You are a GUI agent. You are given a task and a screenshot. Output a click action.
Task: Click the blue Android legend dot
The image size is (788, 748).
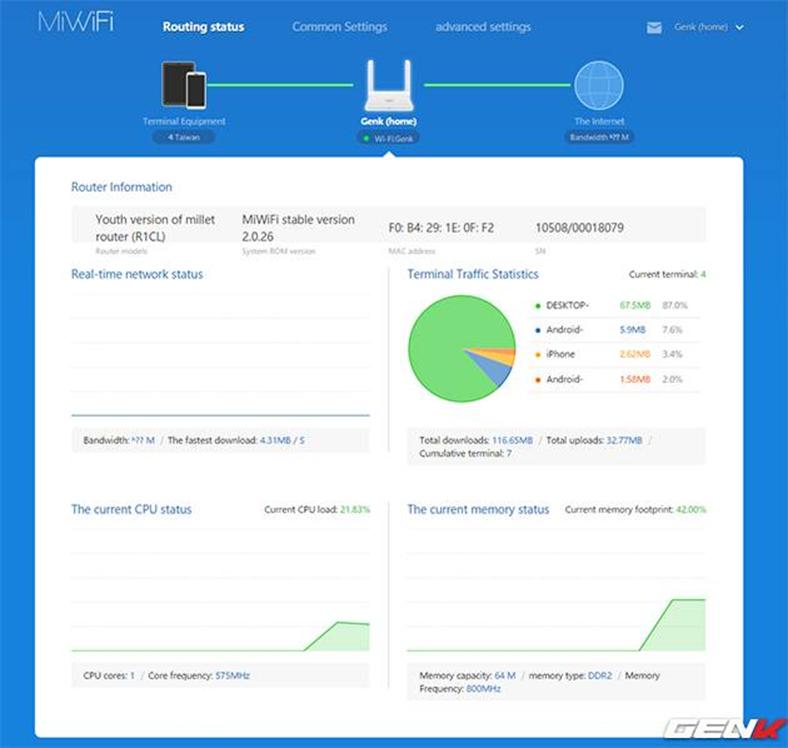[x=538, y=330]
